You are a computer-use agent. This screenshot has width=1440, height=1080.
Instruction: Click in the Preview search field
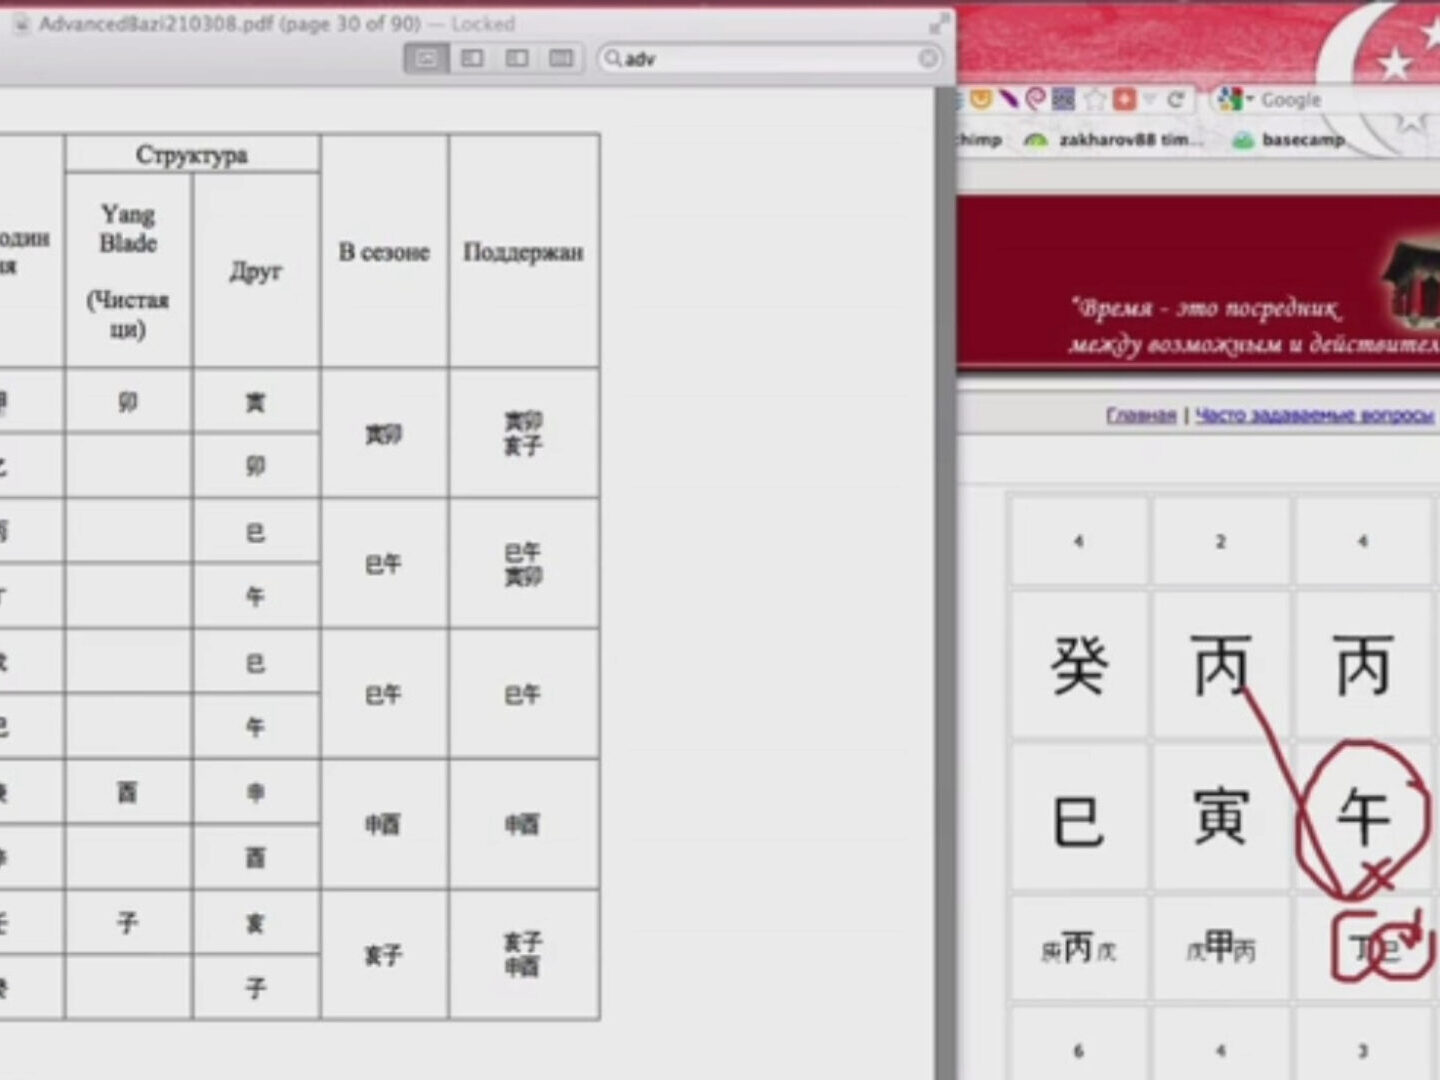pyautogui.click(x=770, y=59)
